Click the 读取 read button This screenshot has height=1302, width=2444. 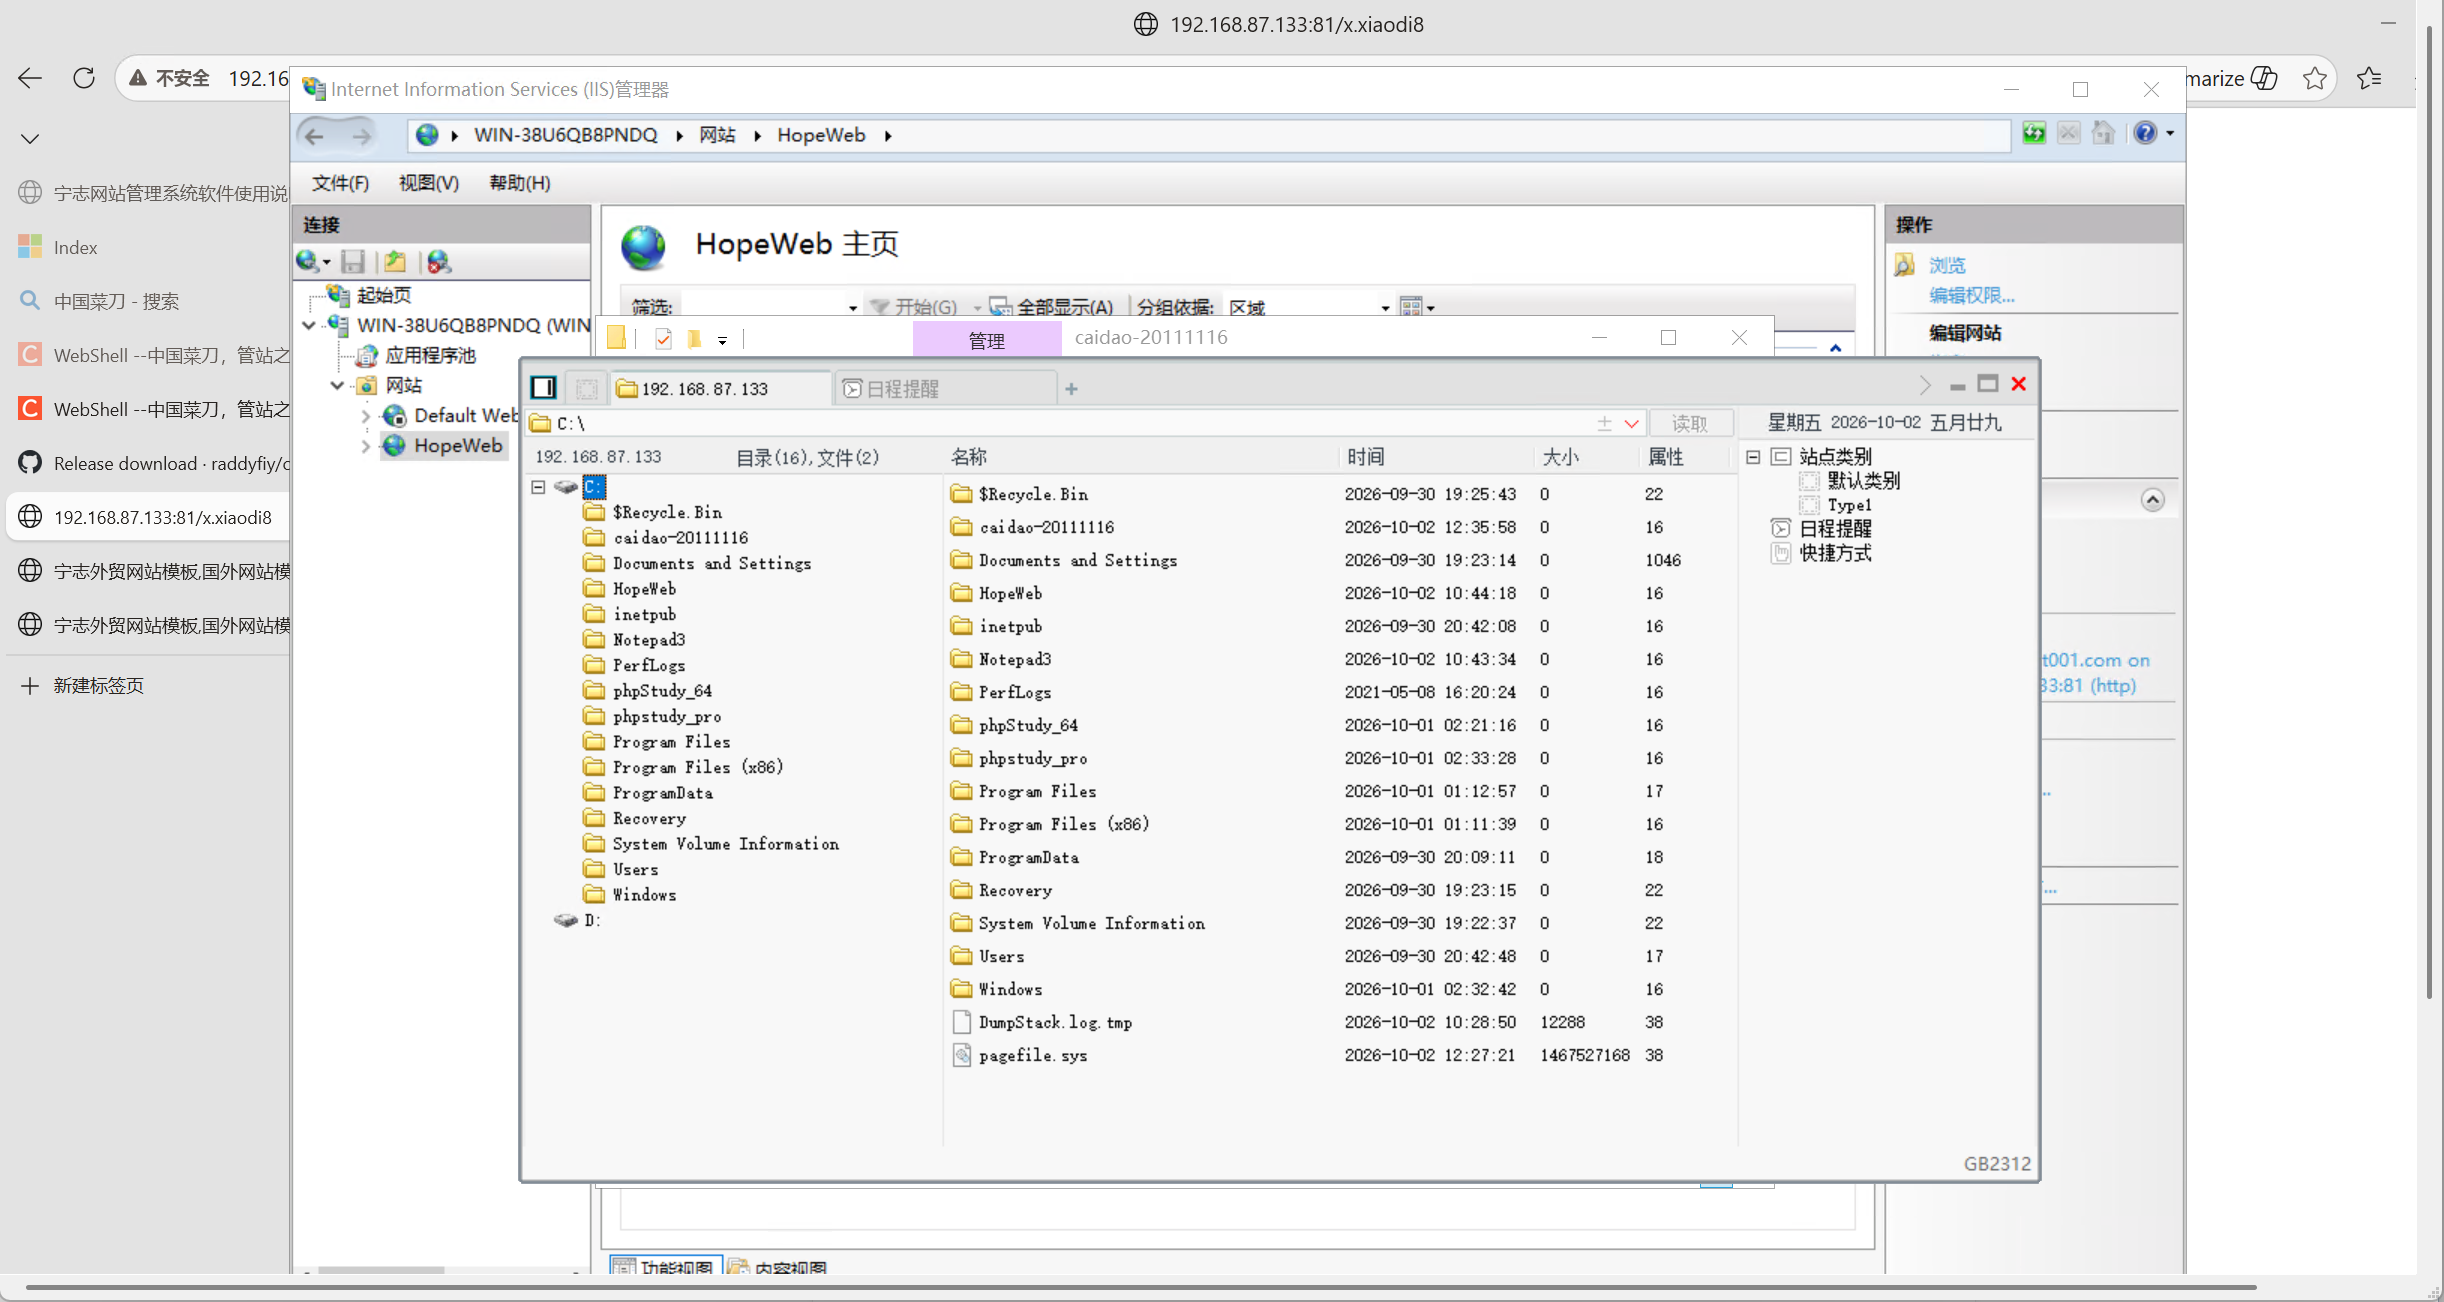pos(1689,424)
